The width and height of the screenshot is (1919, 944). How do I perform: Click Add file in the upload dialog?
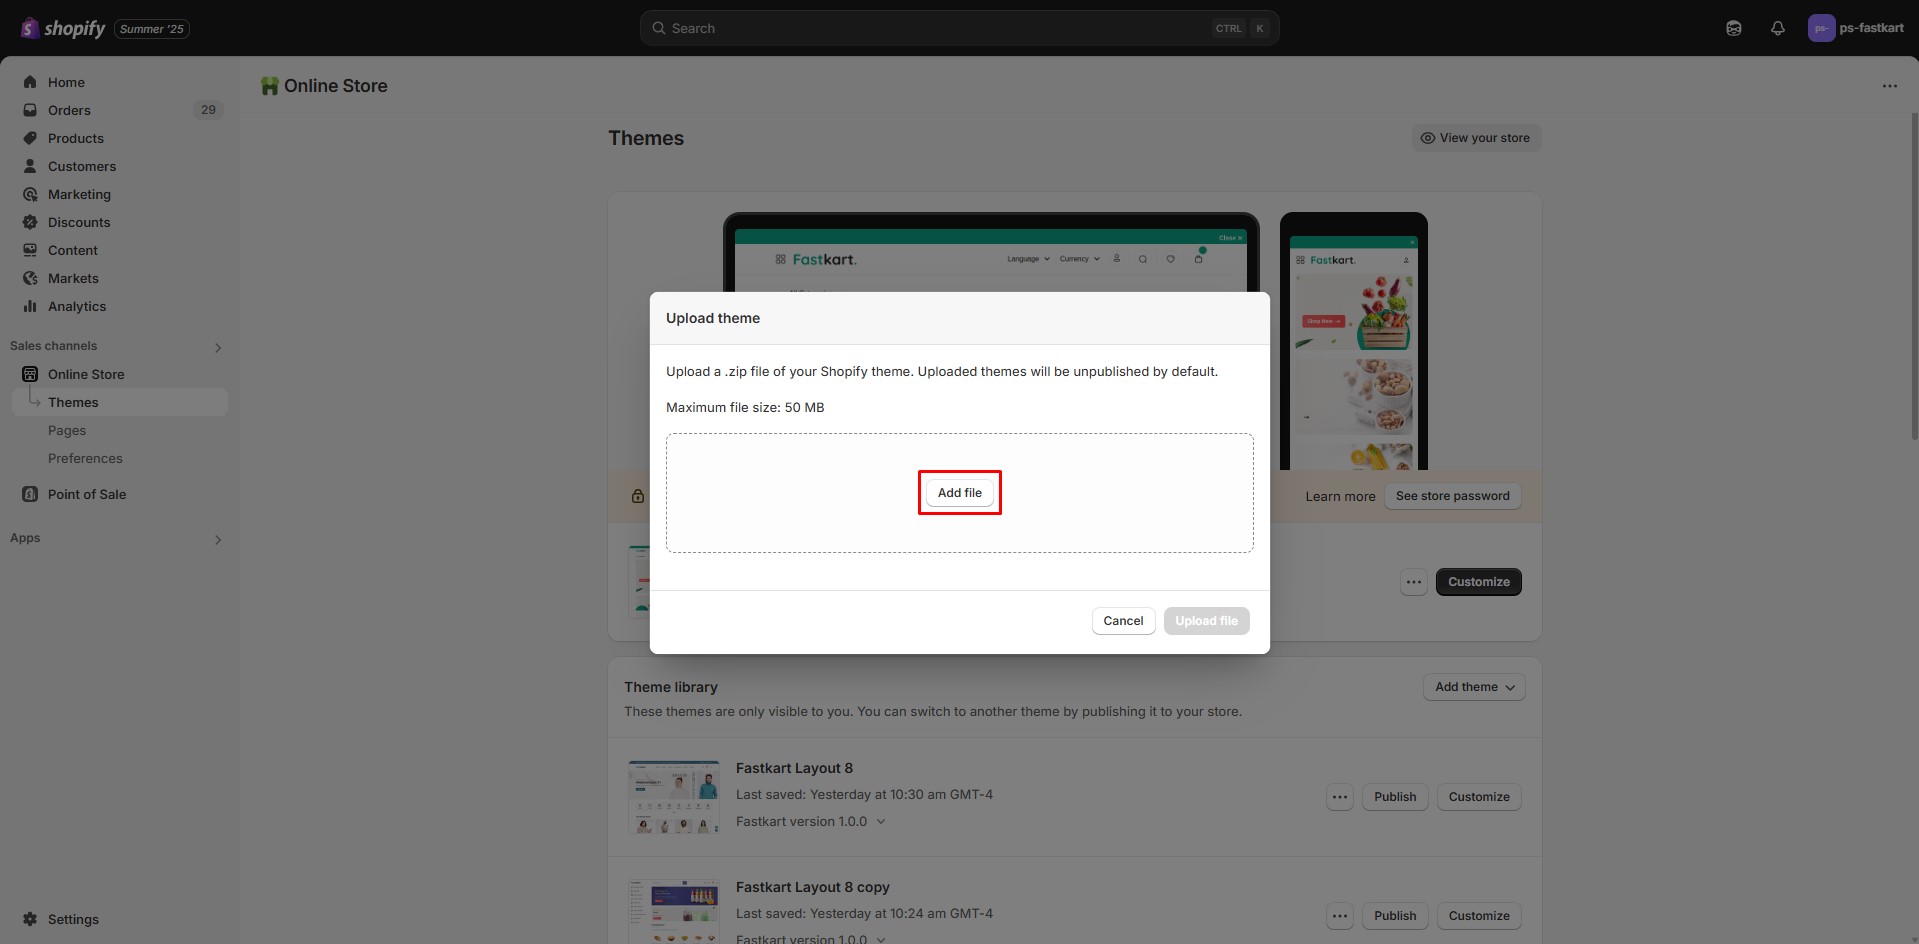click(x=960, y=493)
